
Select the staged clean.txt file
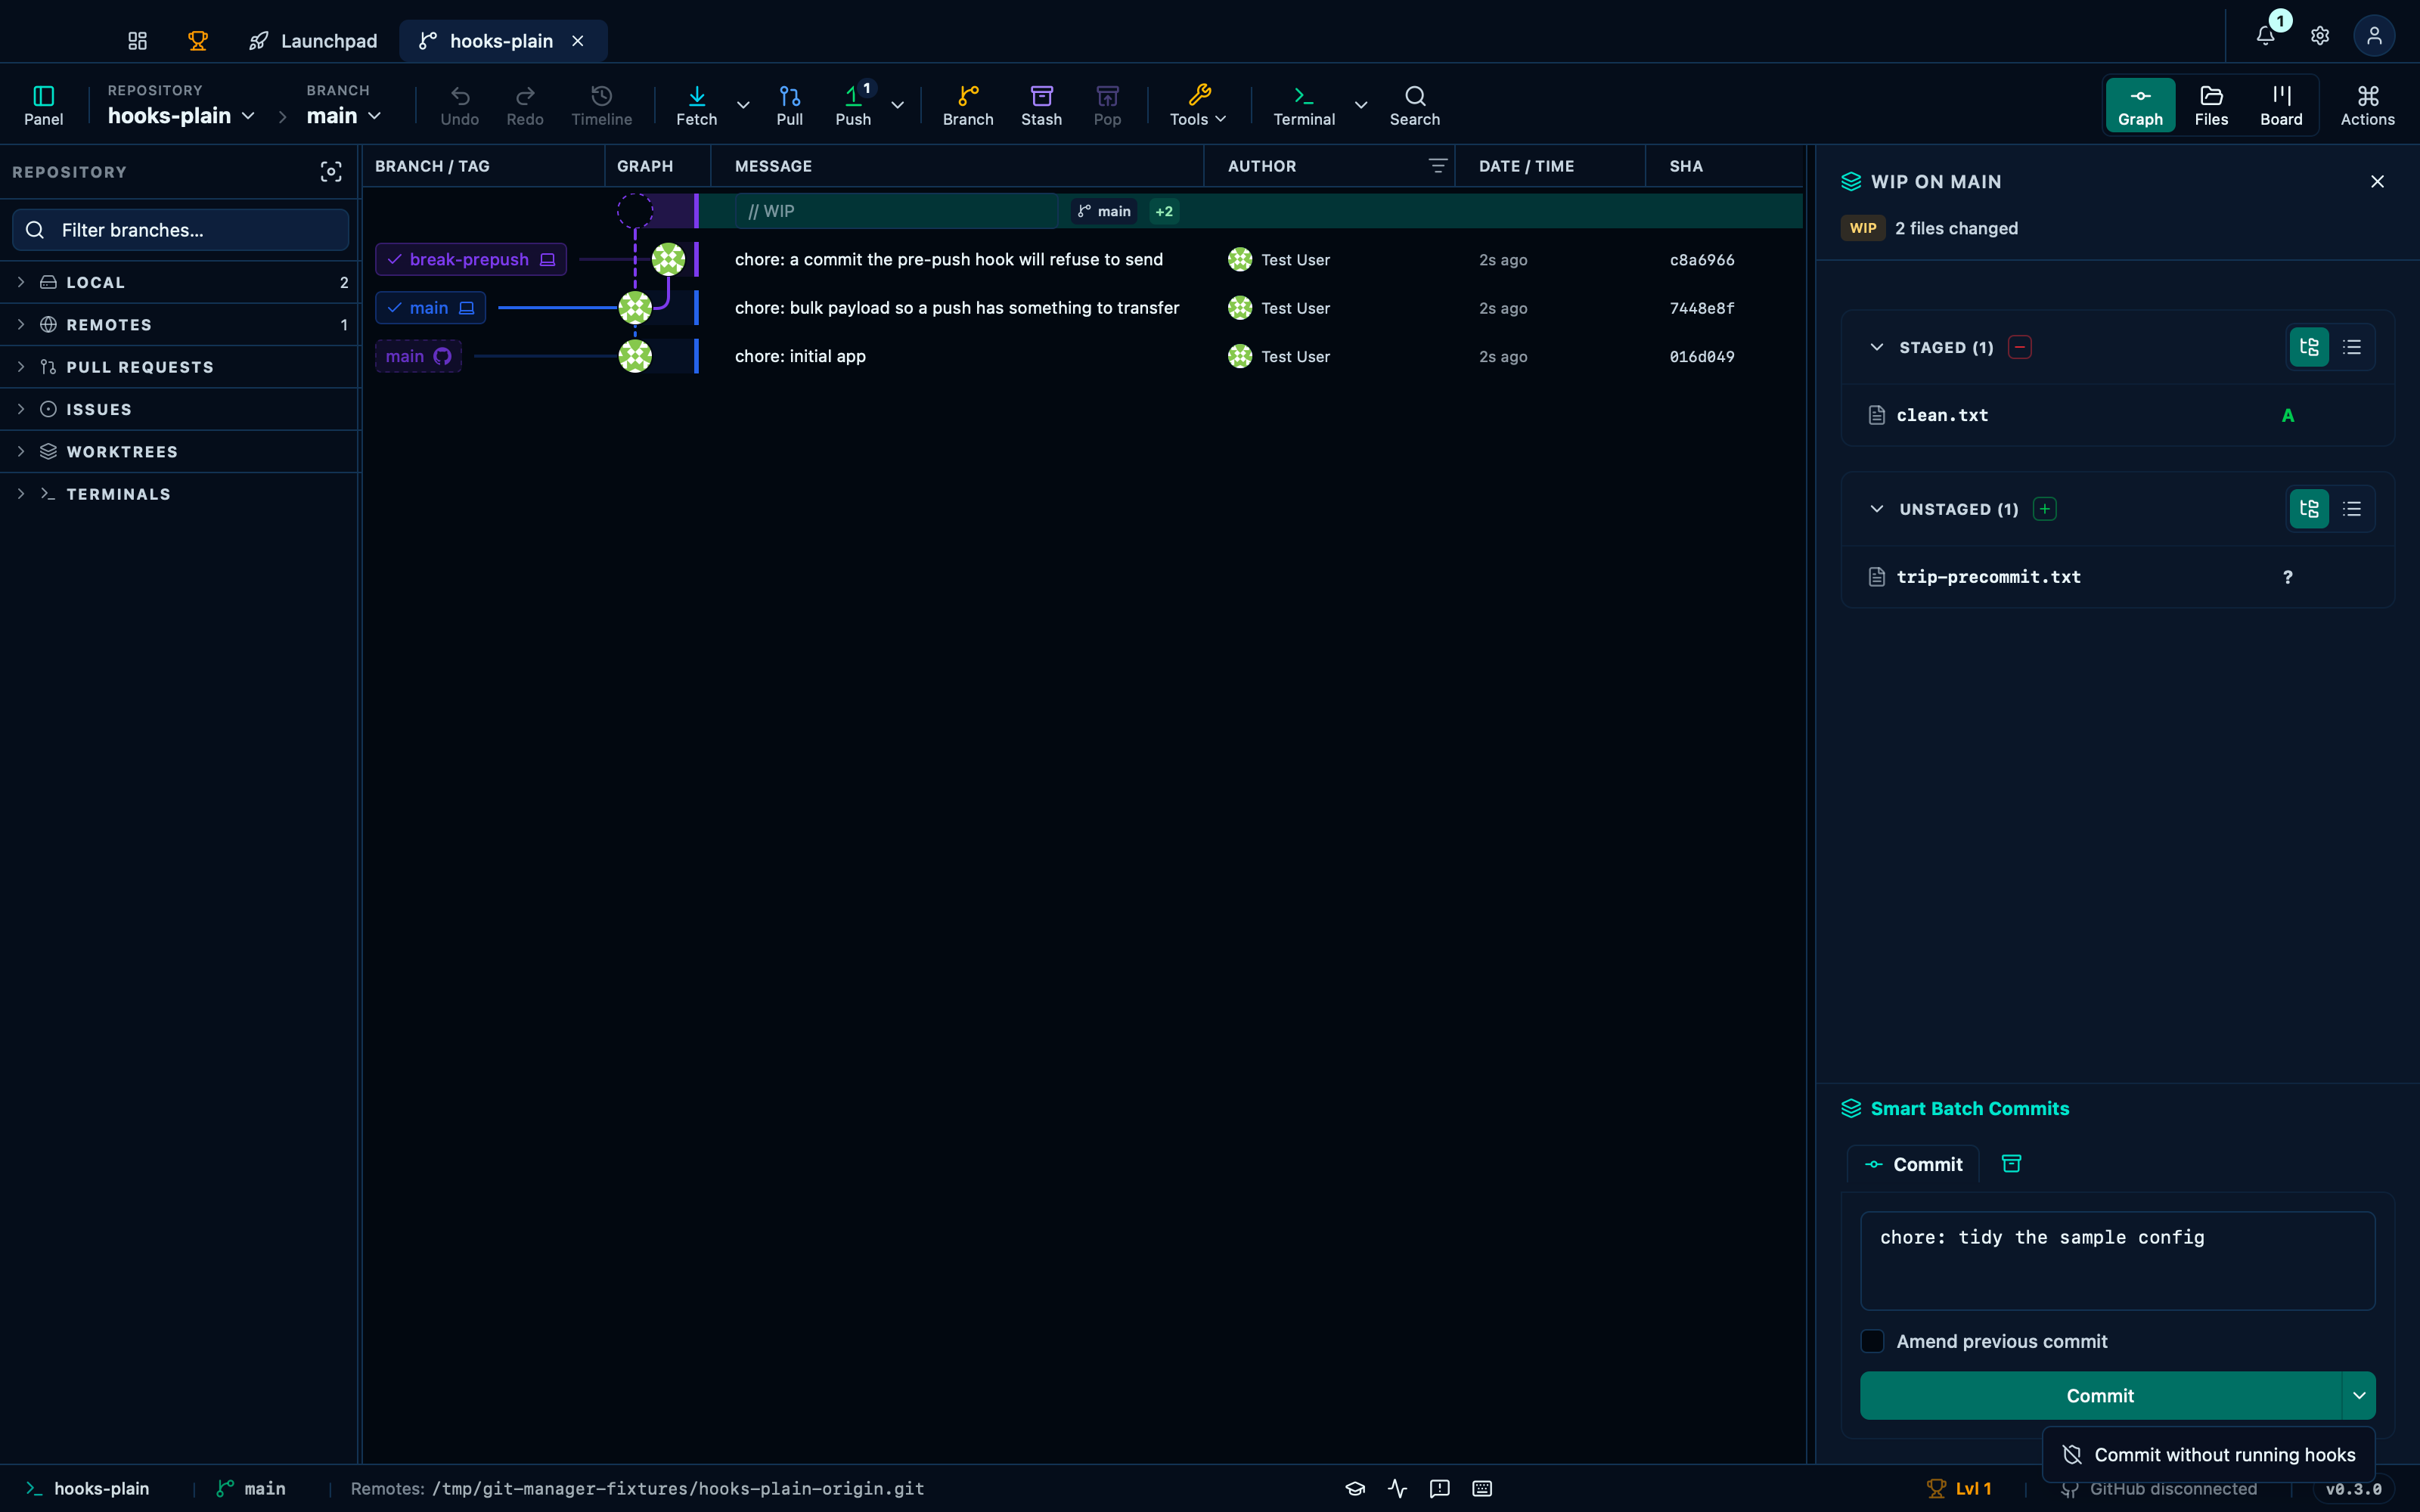[2117, 415]
